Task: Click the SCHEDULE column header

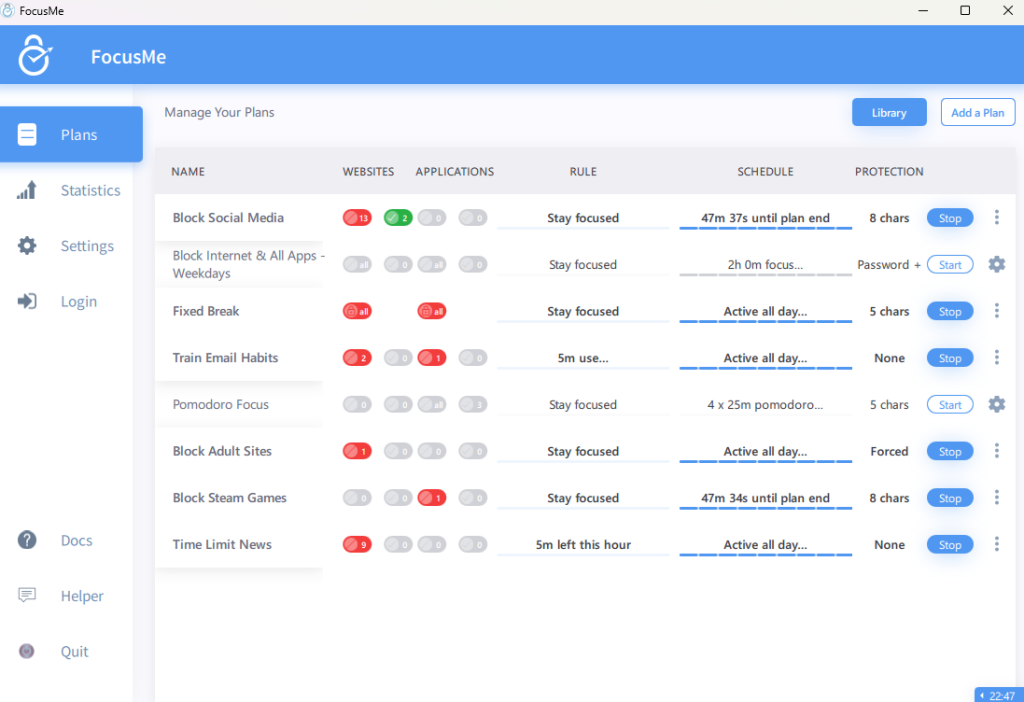Action: (x=765, y=172)
